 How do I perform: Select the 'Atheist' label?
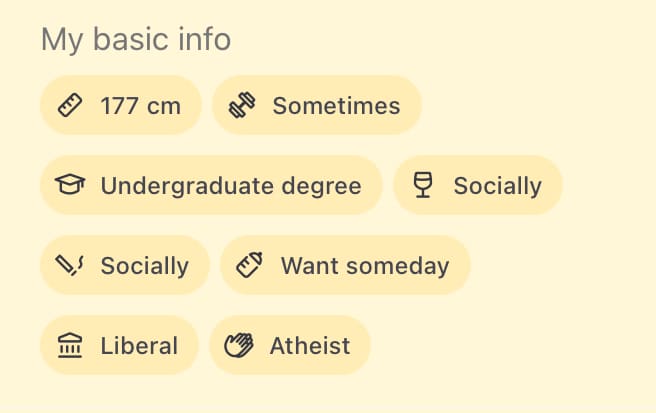[310, 346]
